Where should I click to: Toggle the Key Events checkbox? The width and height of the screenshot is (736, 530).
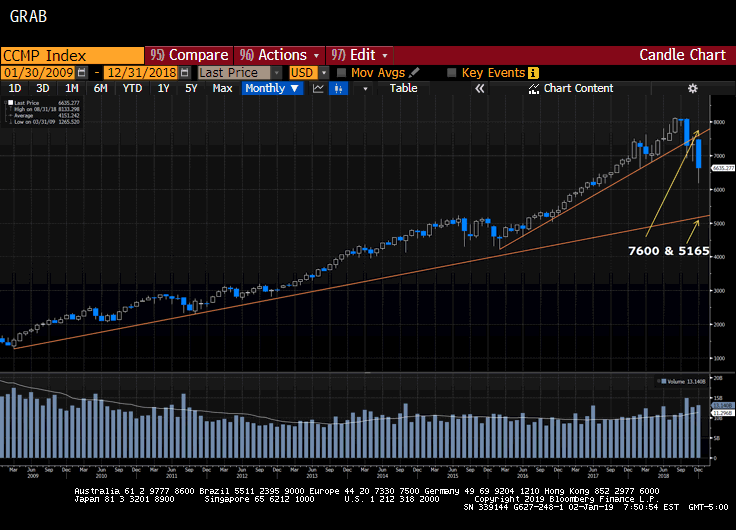click(x=452, y=73)
